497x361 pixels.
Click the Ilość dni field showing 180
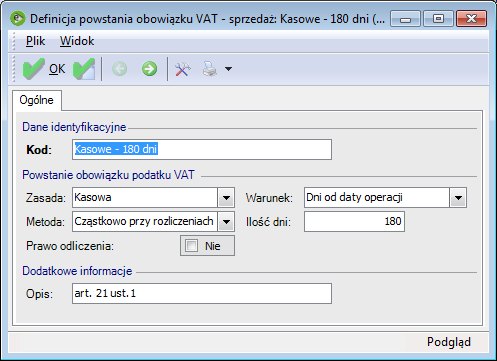pos(354,221)
